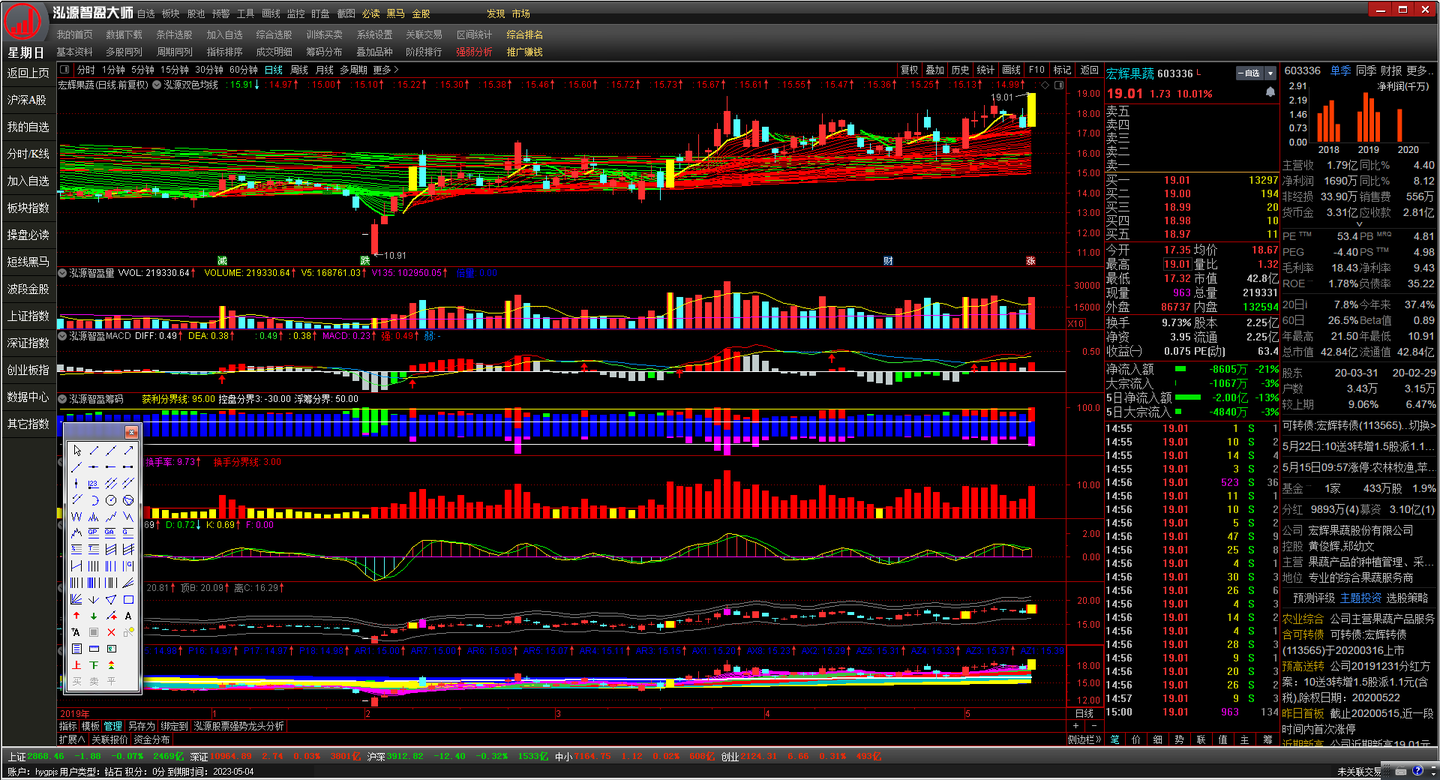This screenshot has height=780, width=1440.
Task: Switch chart to 60分钟 period
Action: (243, 70)
